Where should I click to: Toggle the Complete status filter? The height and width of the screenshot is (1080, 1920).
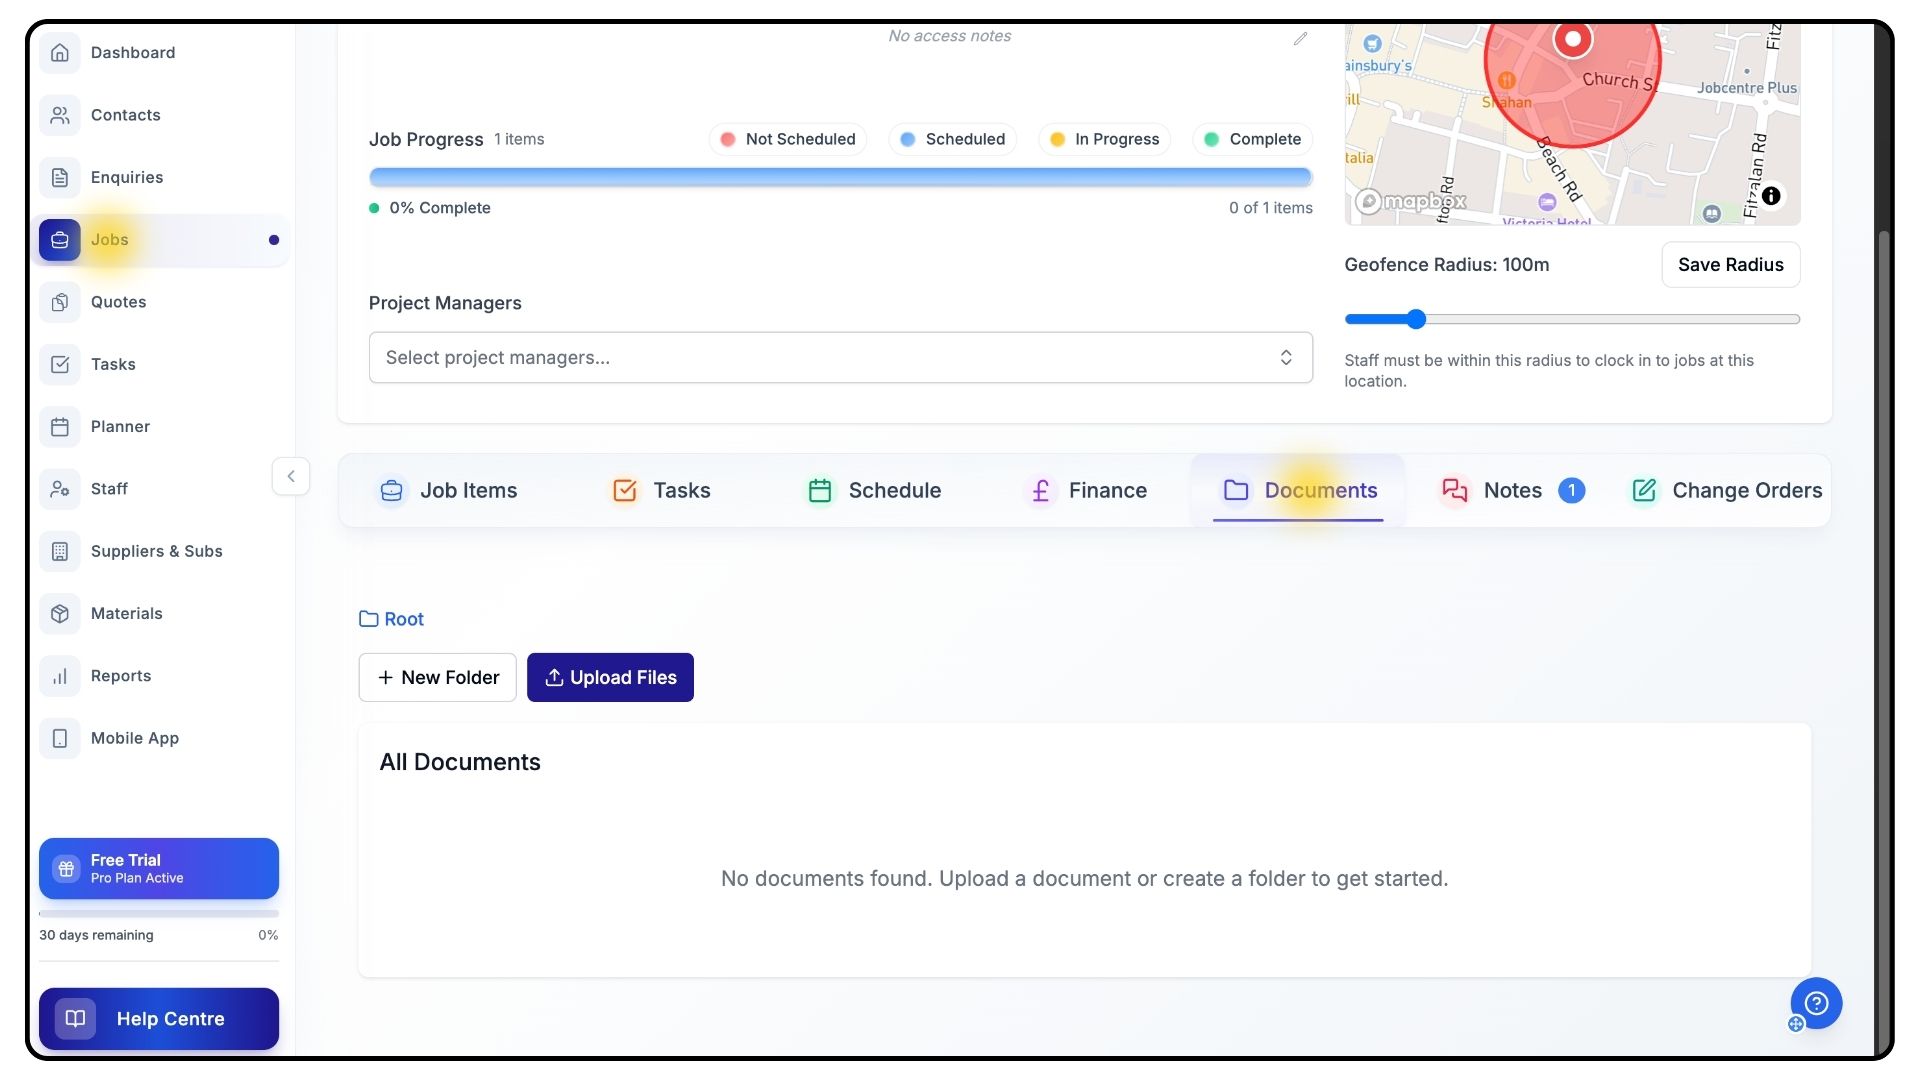coord(1252,139)
